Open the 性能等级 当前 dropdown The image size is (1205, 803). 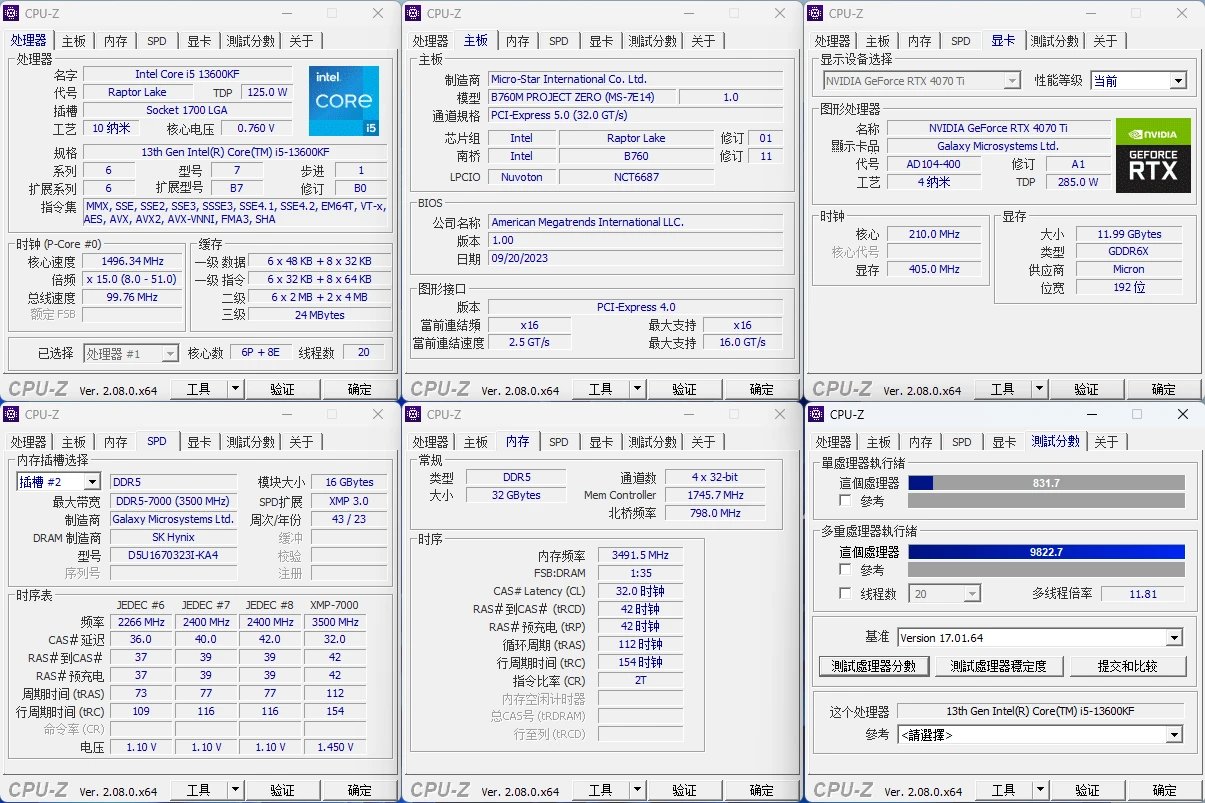pyautogui.click(x=1178, y=81)
